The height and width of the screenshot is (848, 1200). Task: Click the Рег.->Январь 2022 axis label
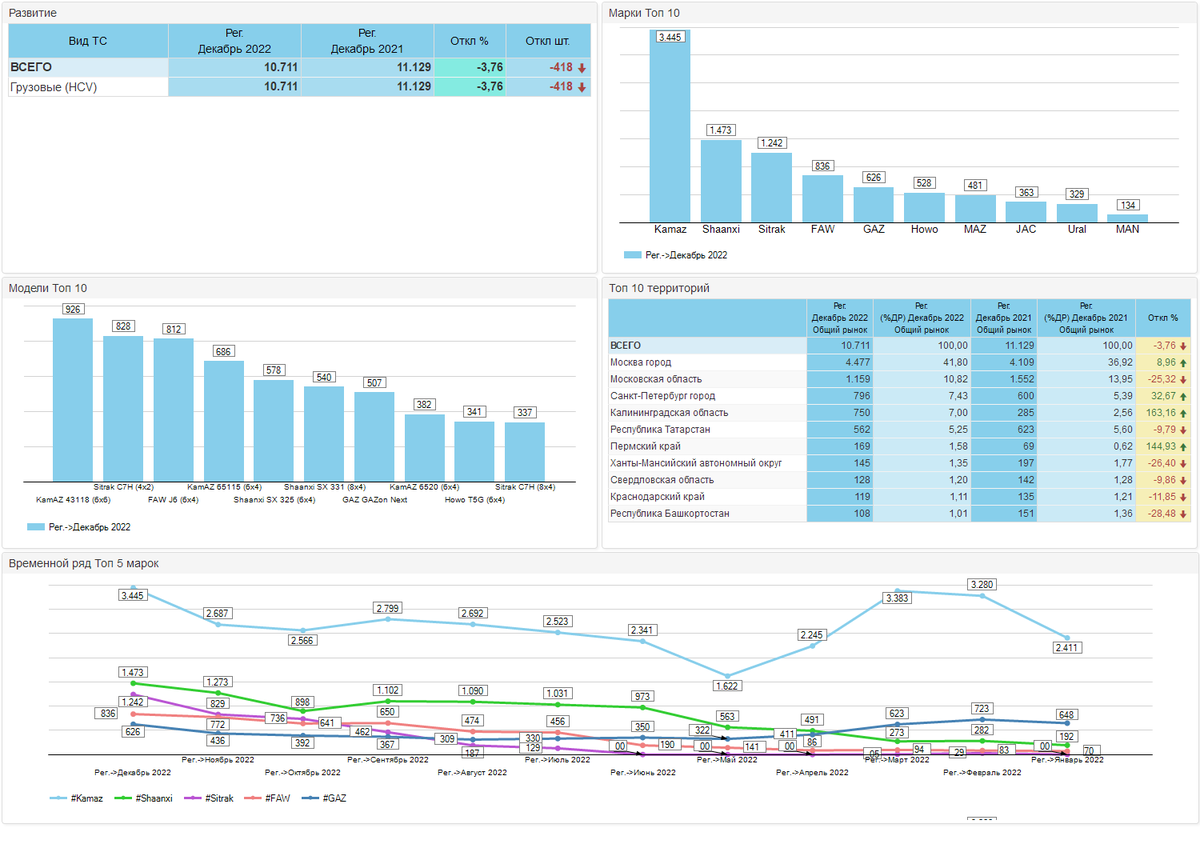[1067, 760]
